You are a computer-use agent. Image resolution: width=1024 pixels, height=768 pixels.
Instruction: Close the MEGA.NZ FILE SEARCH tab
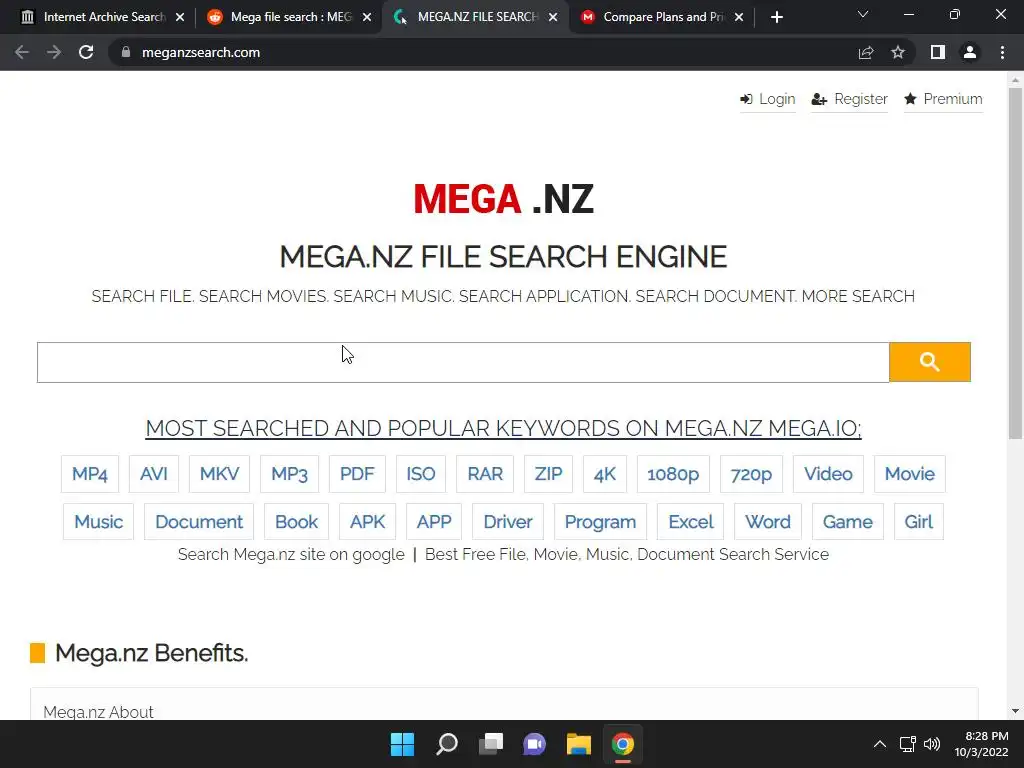553,17
